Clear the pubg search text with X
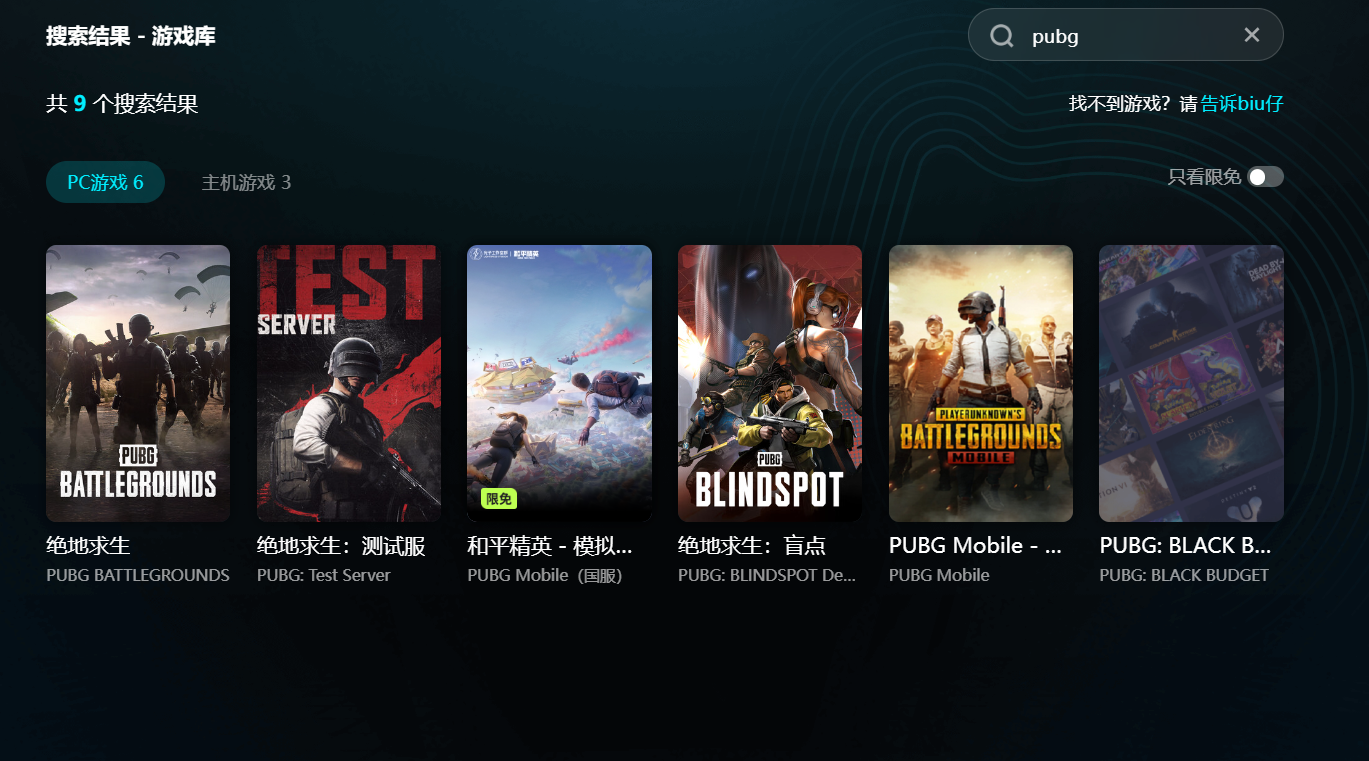 click(1251, 35)
